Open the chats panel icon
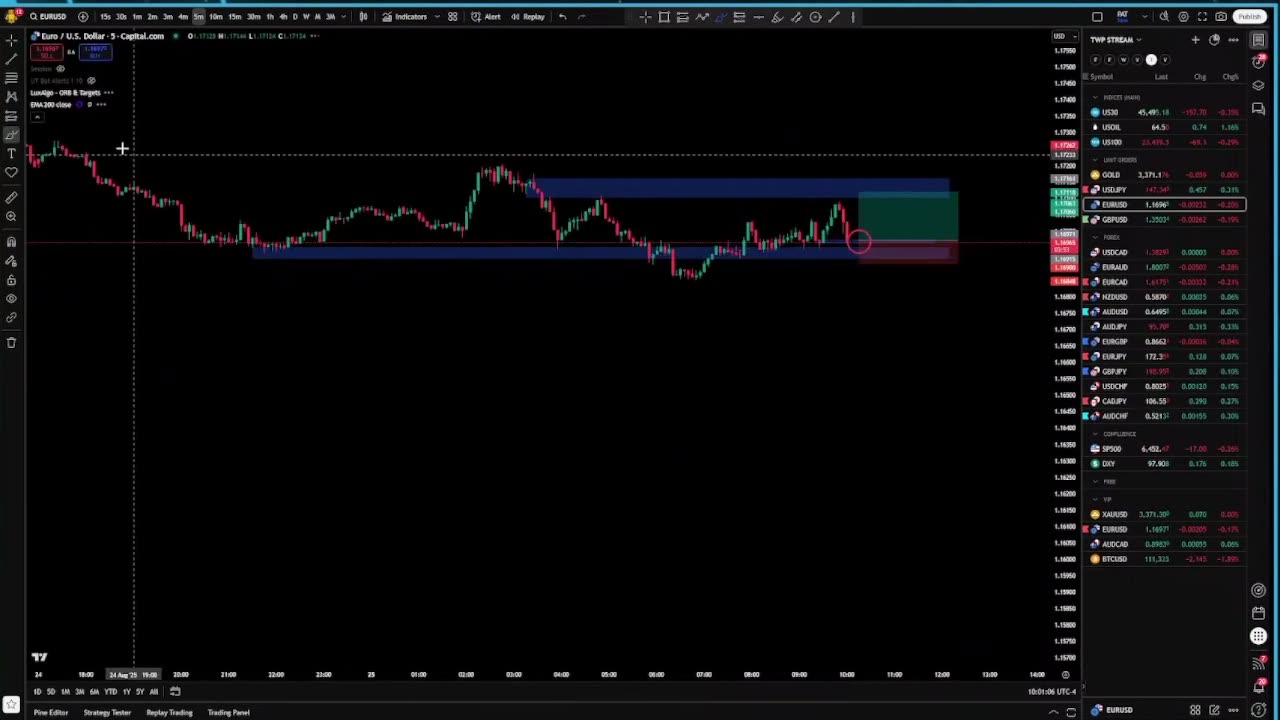 tap(1259, 109)
